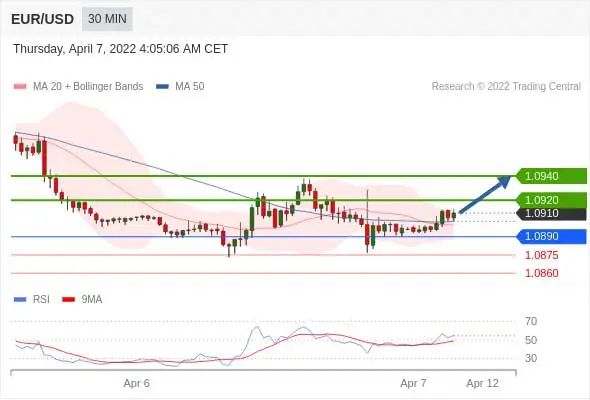Click the EUR/USD pair title
This screenshot has width=590, height=400.
tap(42, 19)
